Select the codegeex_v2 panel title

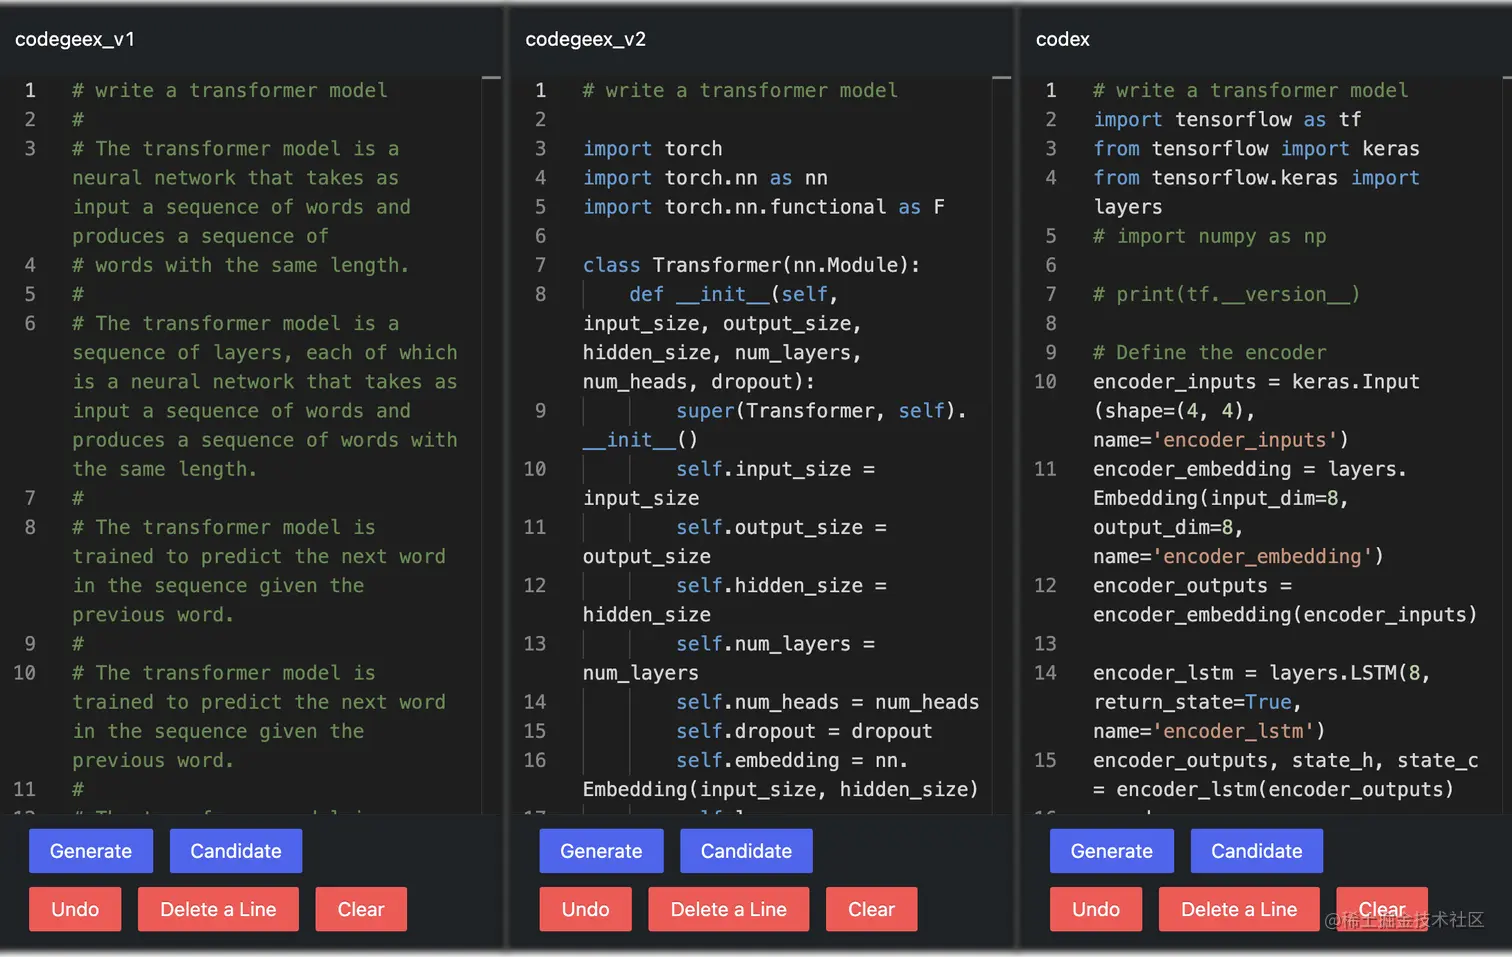coord(586,39)
